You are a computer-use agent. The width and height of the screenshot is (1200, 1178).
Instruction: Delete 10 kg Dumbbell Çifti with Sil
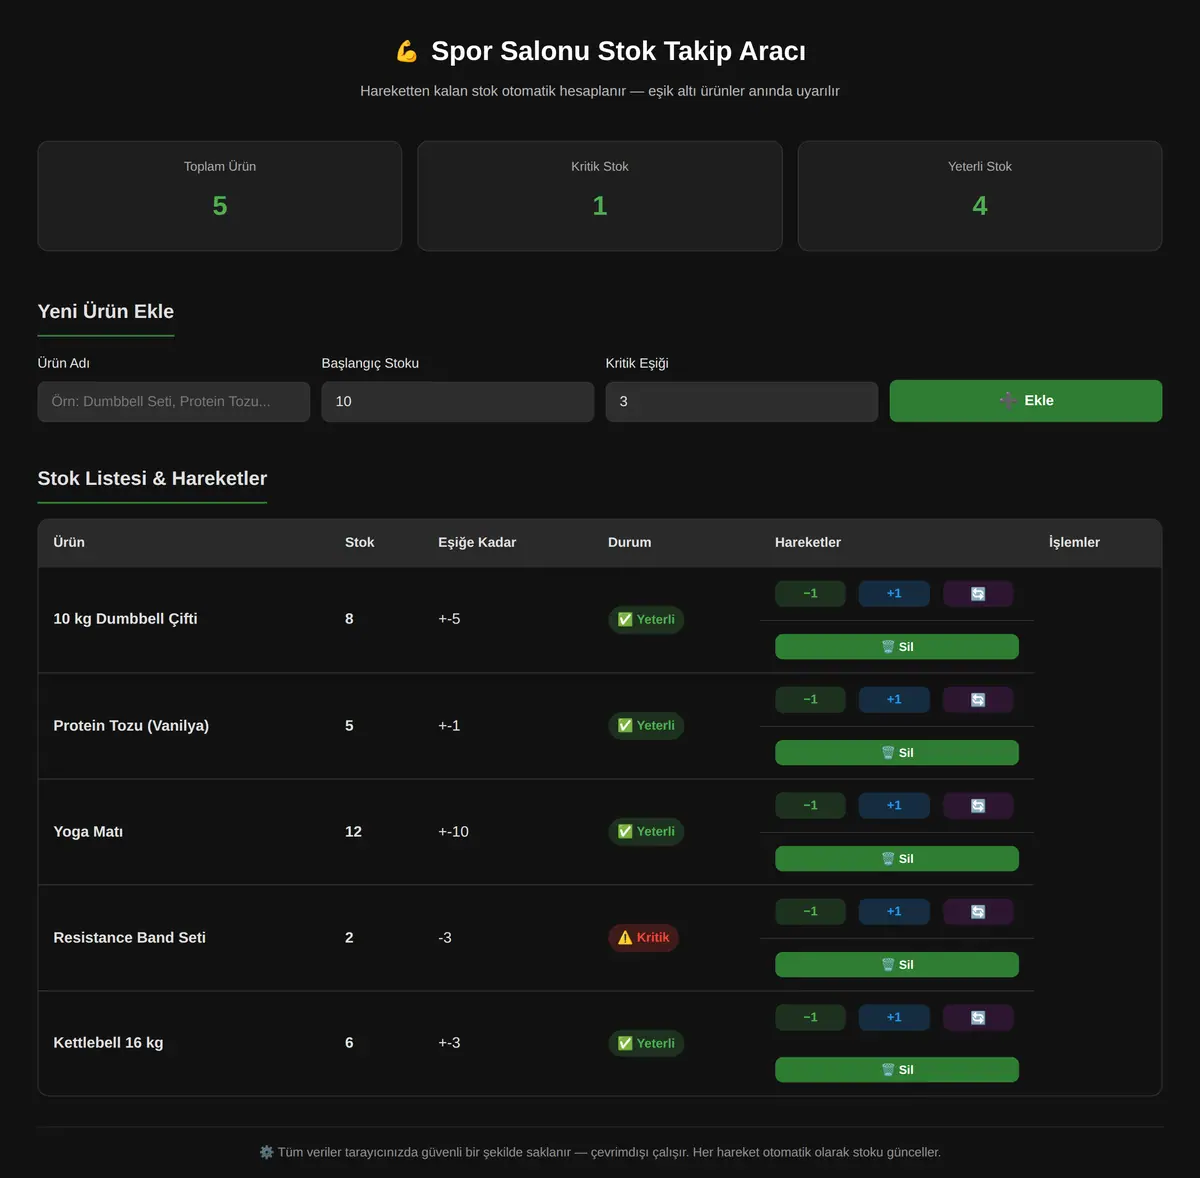(x=897, y=647)
